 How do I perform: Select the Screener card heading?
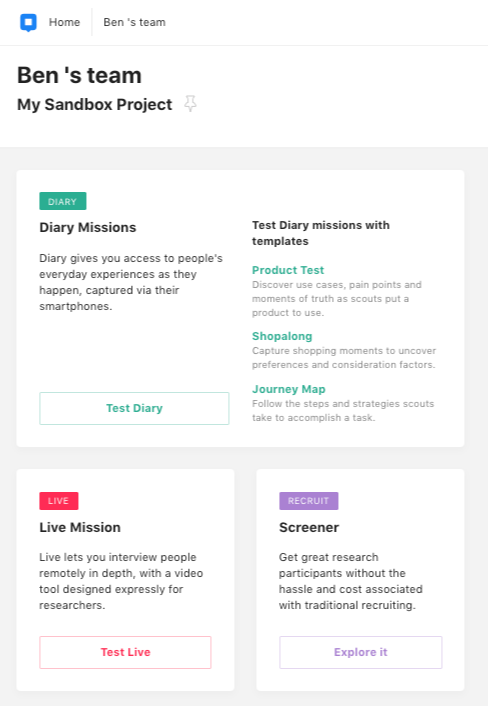pos(309,527)
